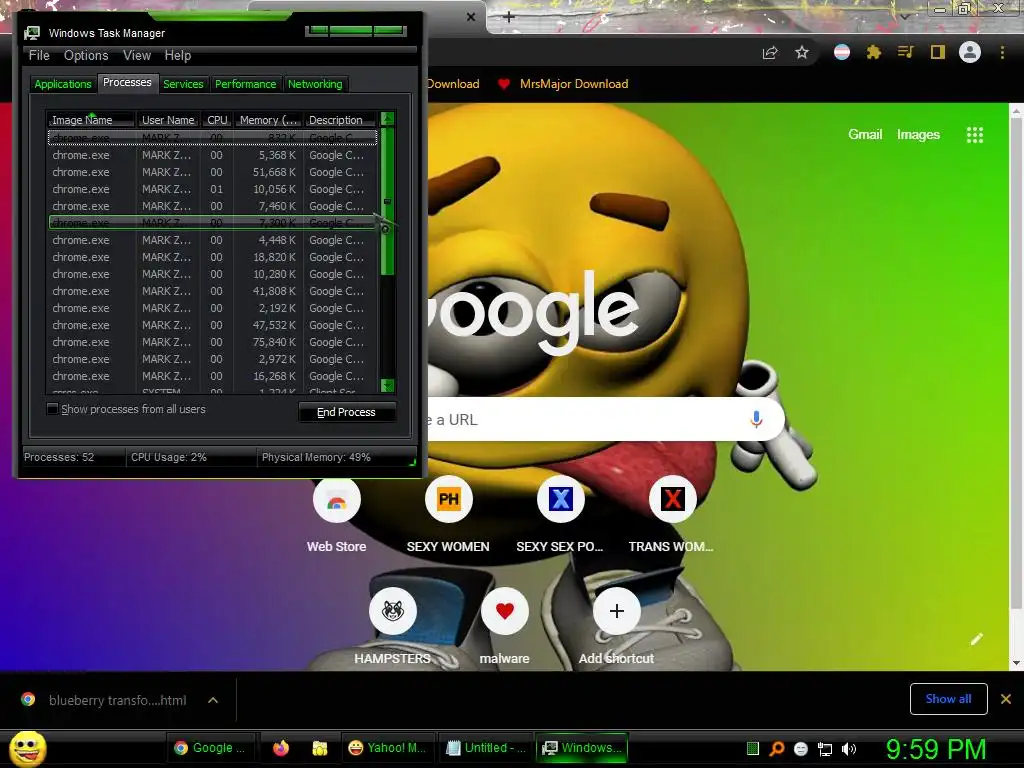Open the folder icon on taskbar
The image size is (1024, 768).
tap(320, 748)
